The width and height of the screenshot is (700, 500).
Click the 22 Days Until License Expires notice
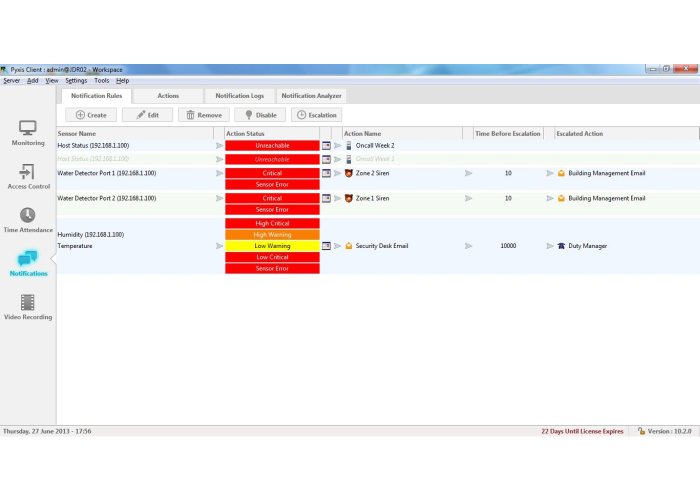pos(582,431)
